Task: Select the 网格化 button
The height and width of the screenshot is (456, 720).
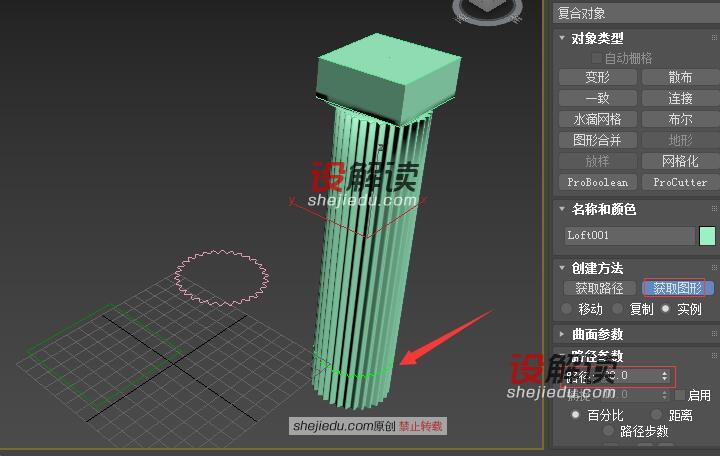Action: pos(680,161)
